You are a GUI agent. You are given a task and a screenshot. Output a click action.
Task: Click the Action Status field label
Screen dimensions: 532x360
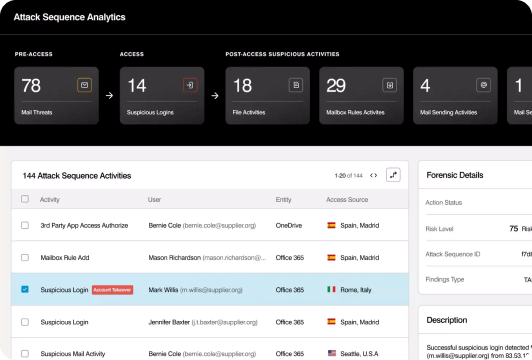point(443,203)
